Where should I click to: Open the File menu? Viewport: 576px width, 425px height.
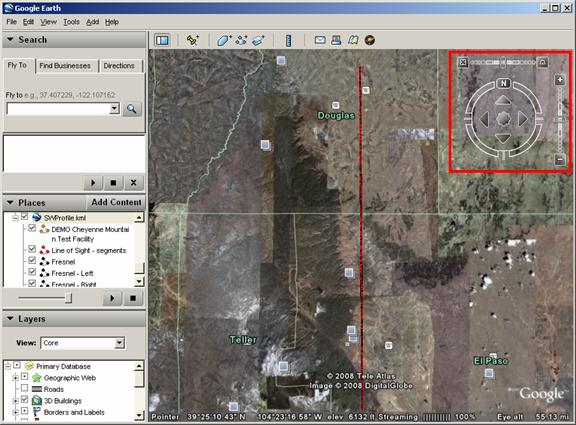11,22
